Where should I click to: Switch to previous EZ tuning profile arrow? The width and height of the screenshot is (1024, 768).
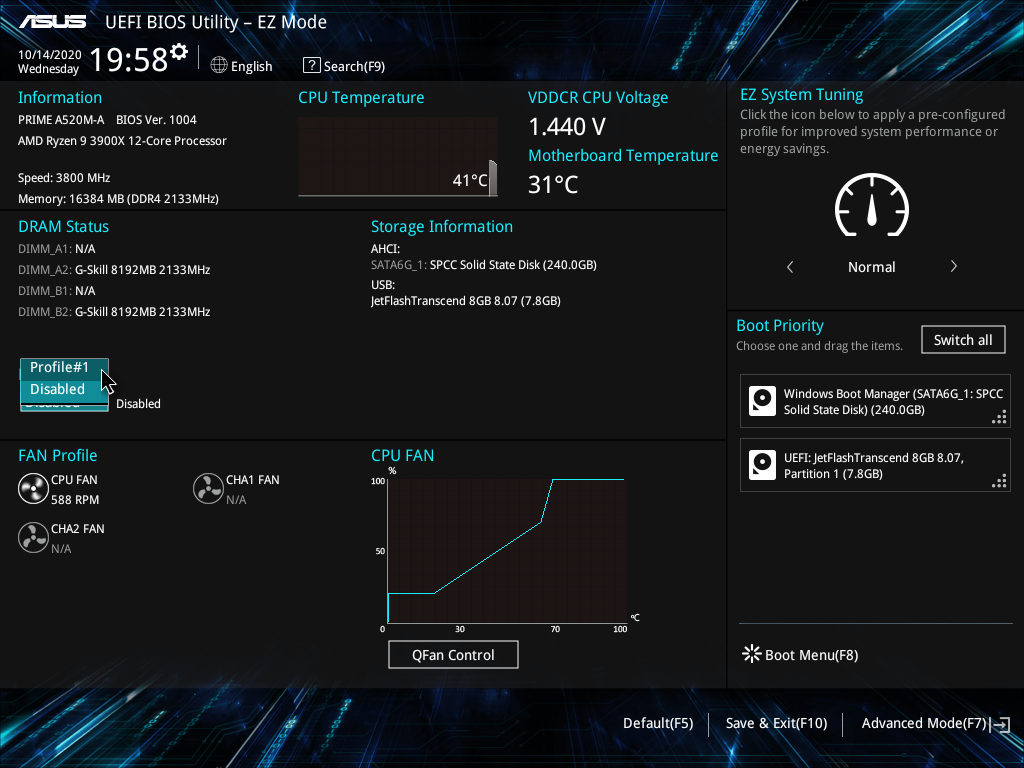(x=790, y=266)
